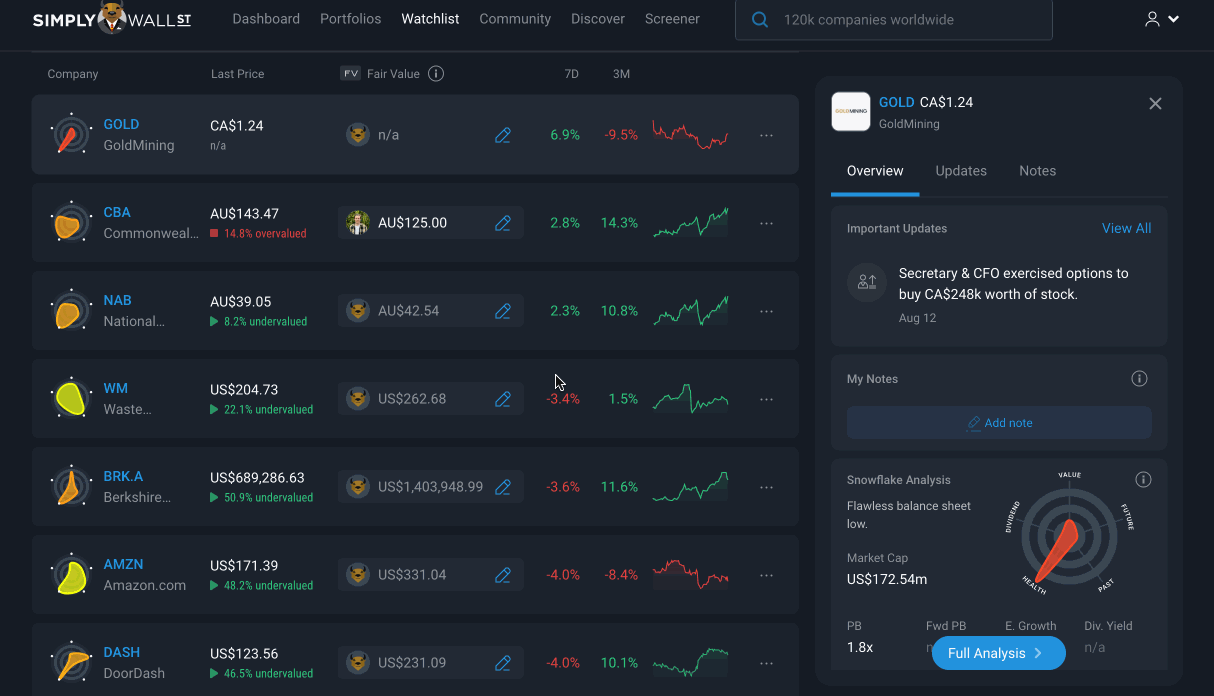The height and width of the screenshot is (696, 1214).
Task: Open more options for CBA row
Action: tap(767, 223)
